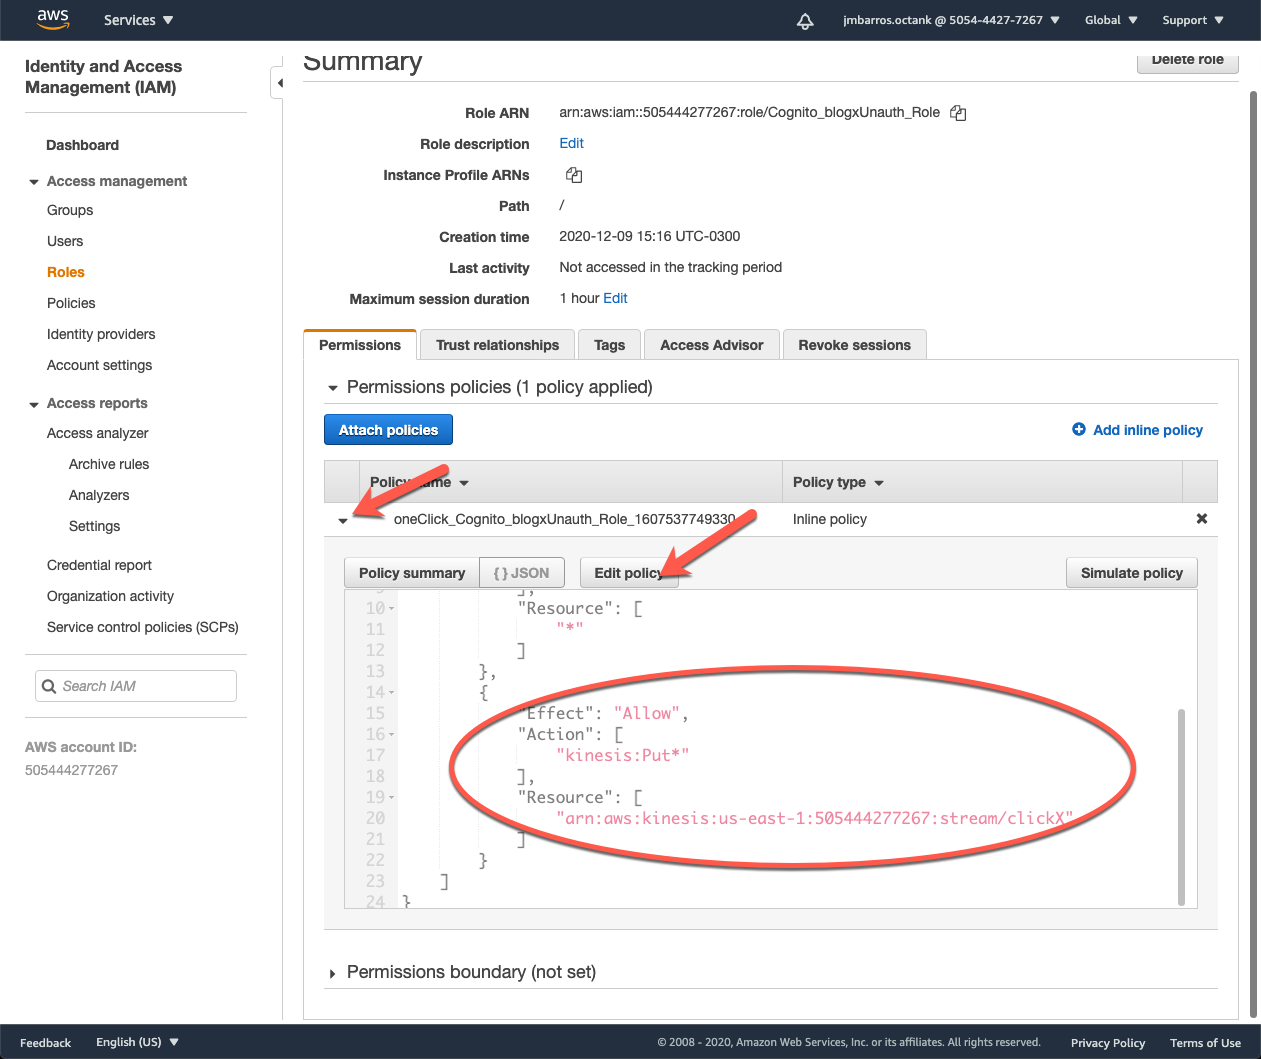Collapse the Permissions policies section
Viewport: 1261px width, 1059px height.
pos(333,388)
